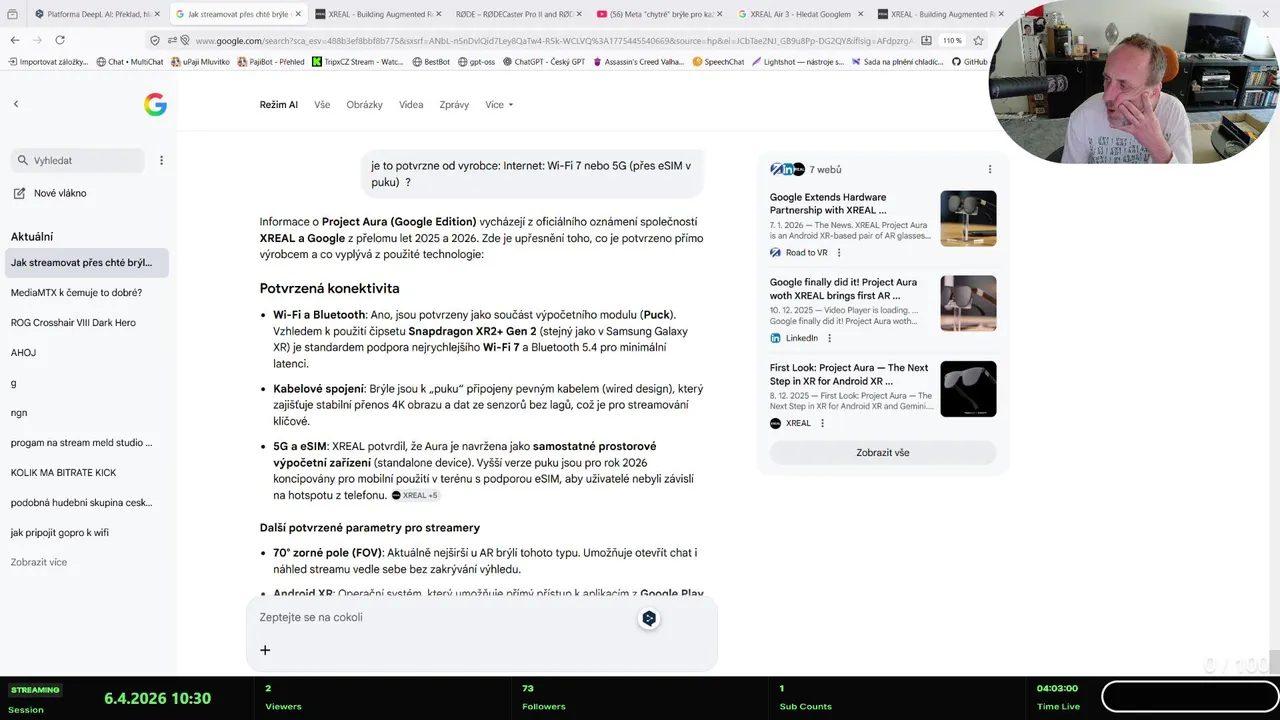Select the Videa search tab
Image resolution: width=1280 pixels, height=720 pixels.
(x=411, y=104)
